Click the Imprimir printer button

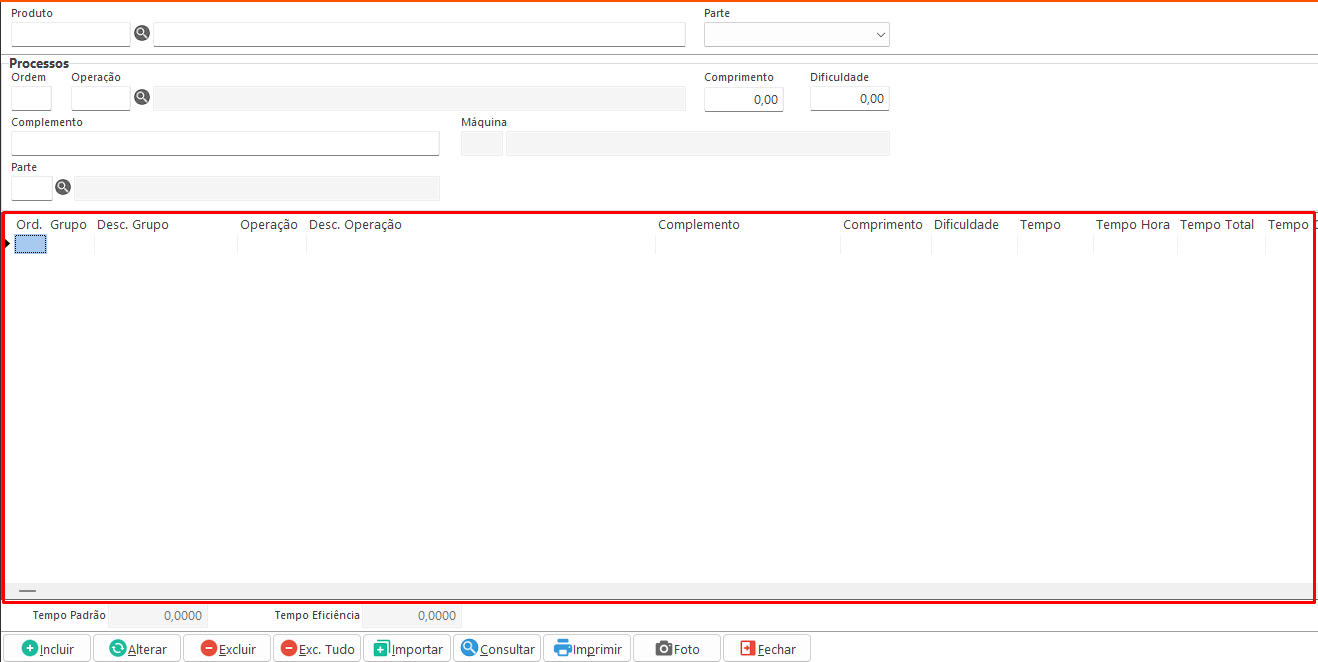587,649
